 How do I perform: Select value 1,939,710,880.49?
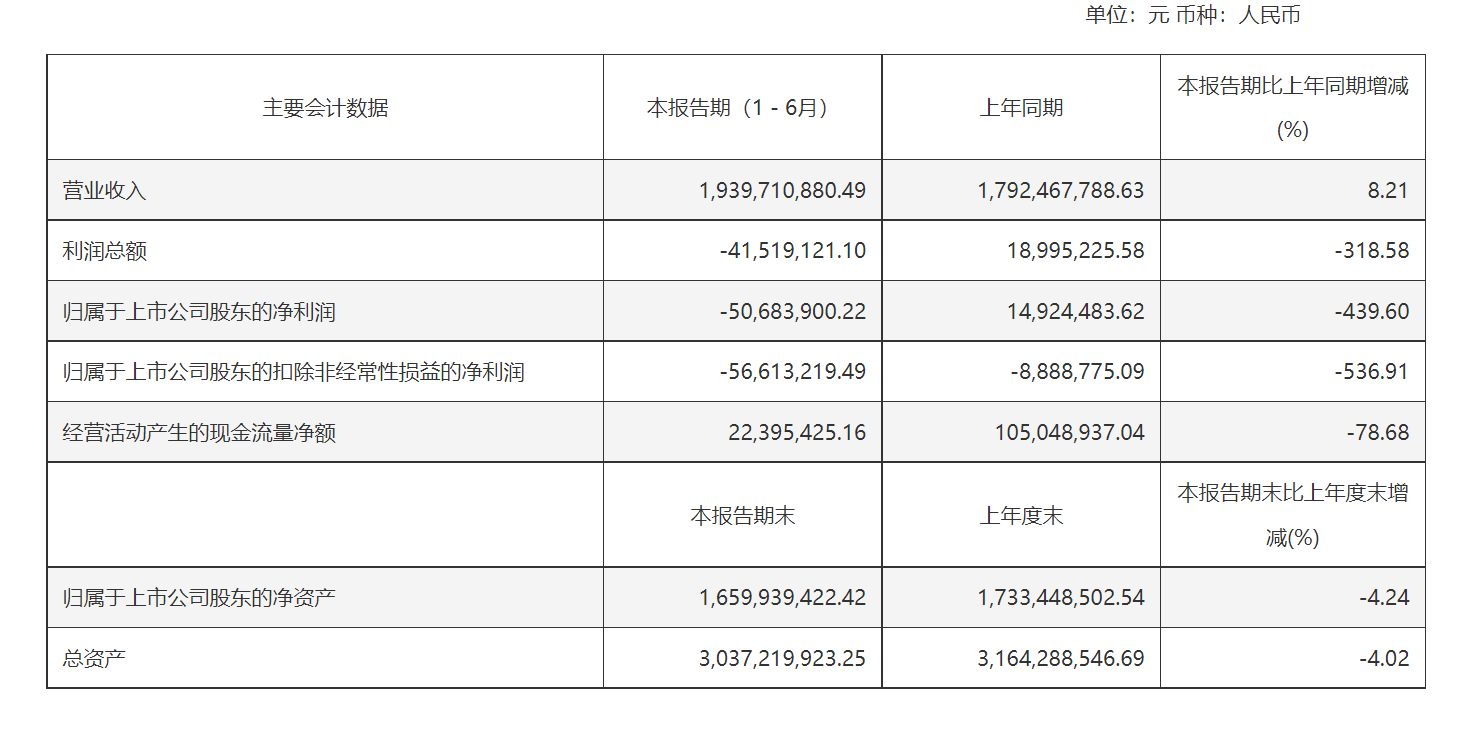pyautogui.click(x=783, y=190)
